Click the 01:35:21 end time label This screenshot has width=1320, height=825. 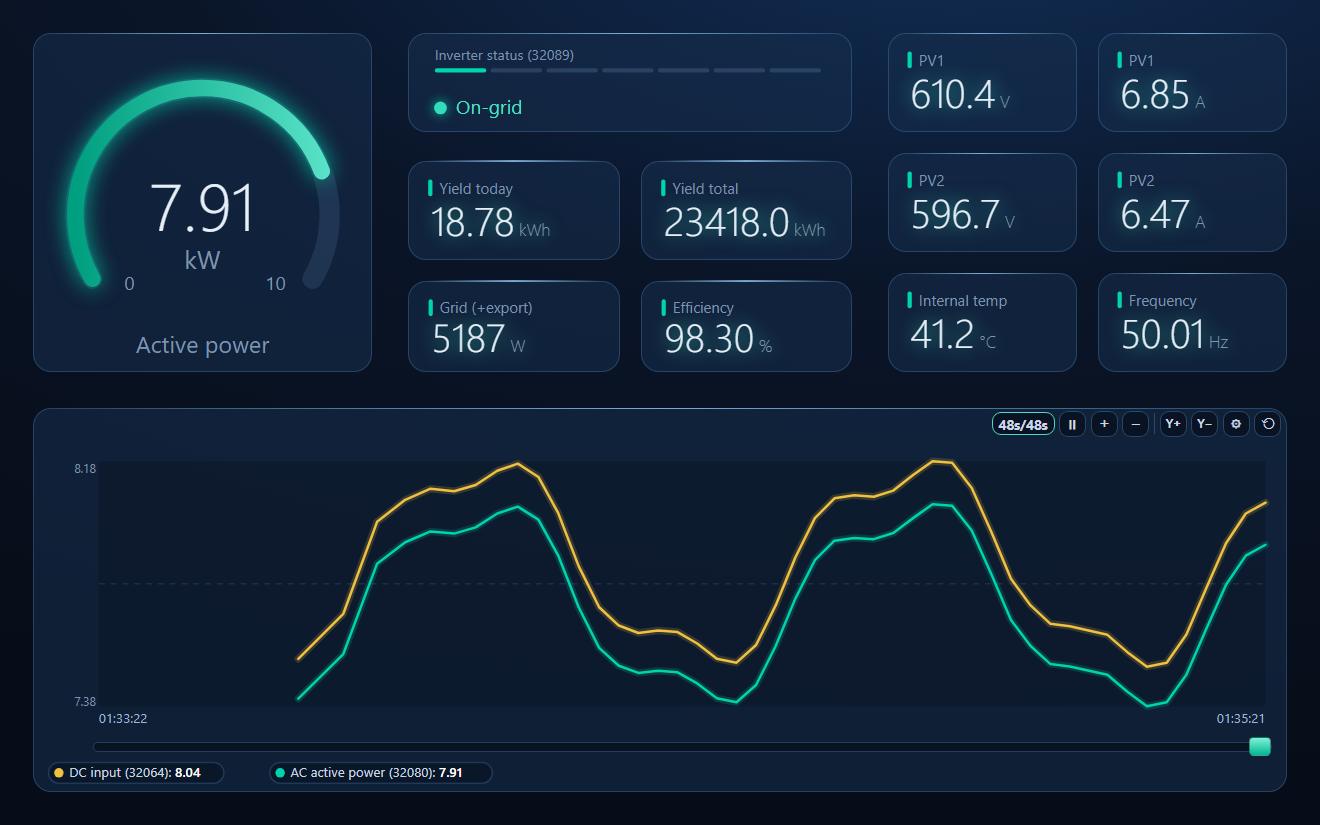tap(1241, 718)
